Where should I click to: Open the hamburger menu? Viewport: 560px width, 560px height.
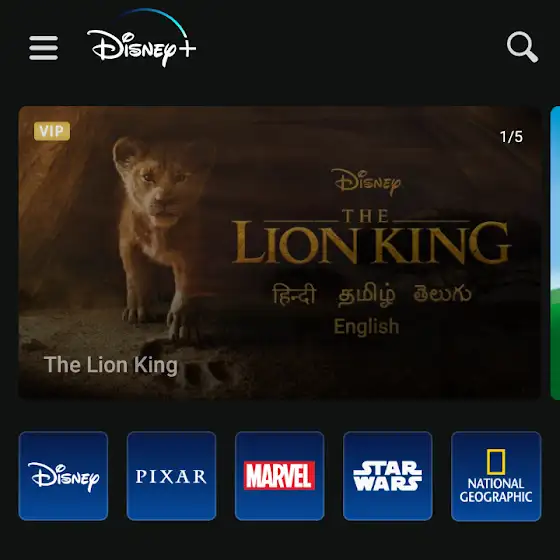click(x=44, y=48)
